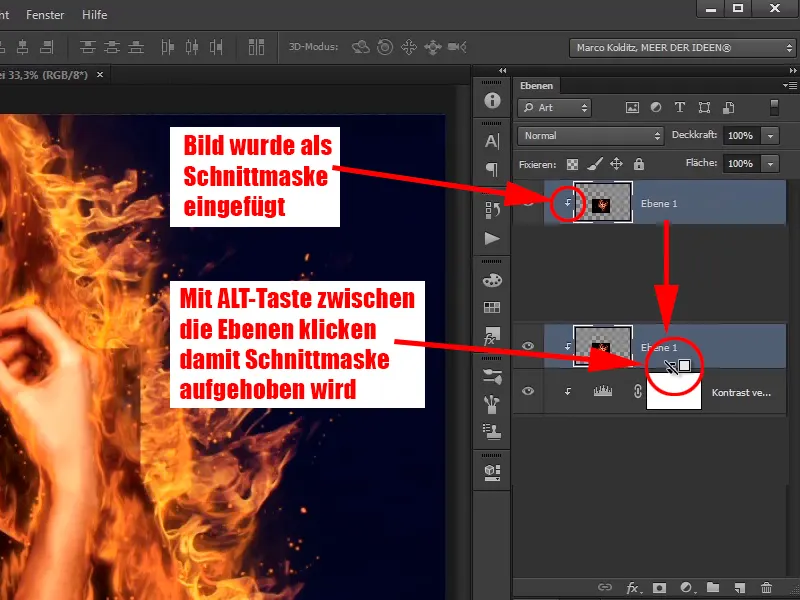Distribute right edges of layers

point(216,47)
